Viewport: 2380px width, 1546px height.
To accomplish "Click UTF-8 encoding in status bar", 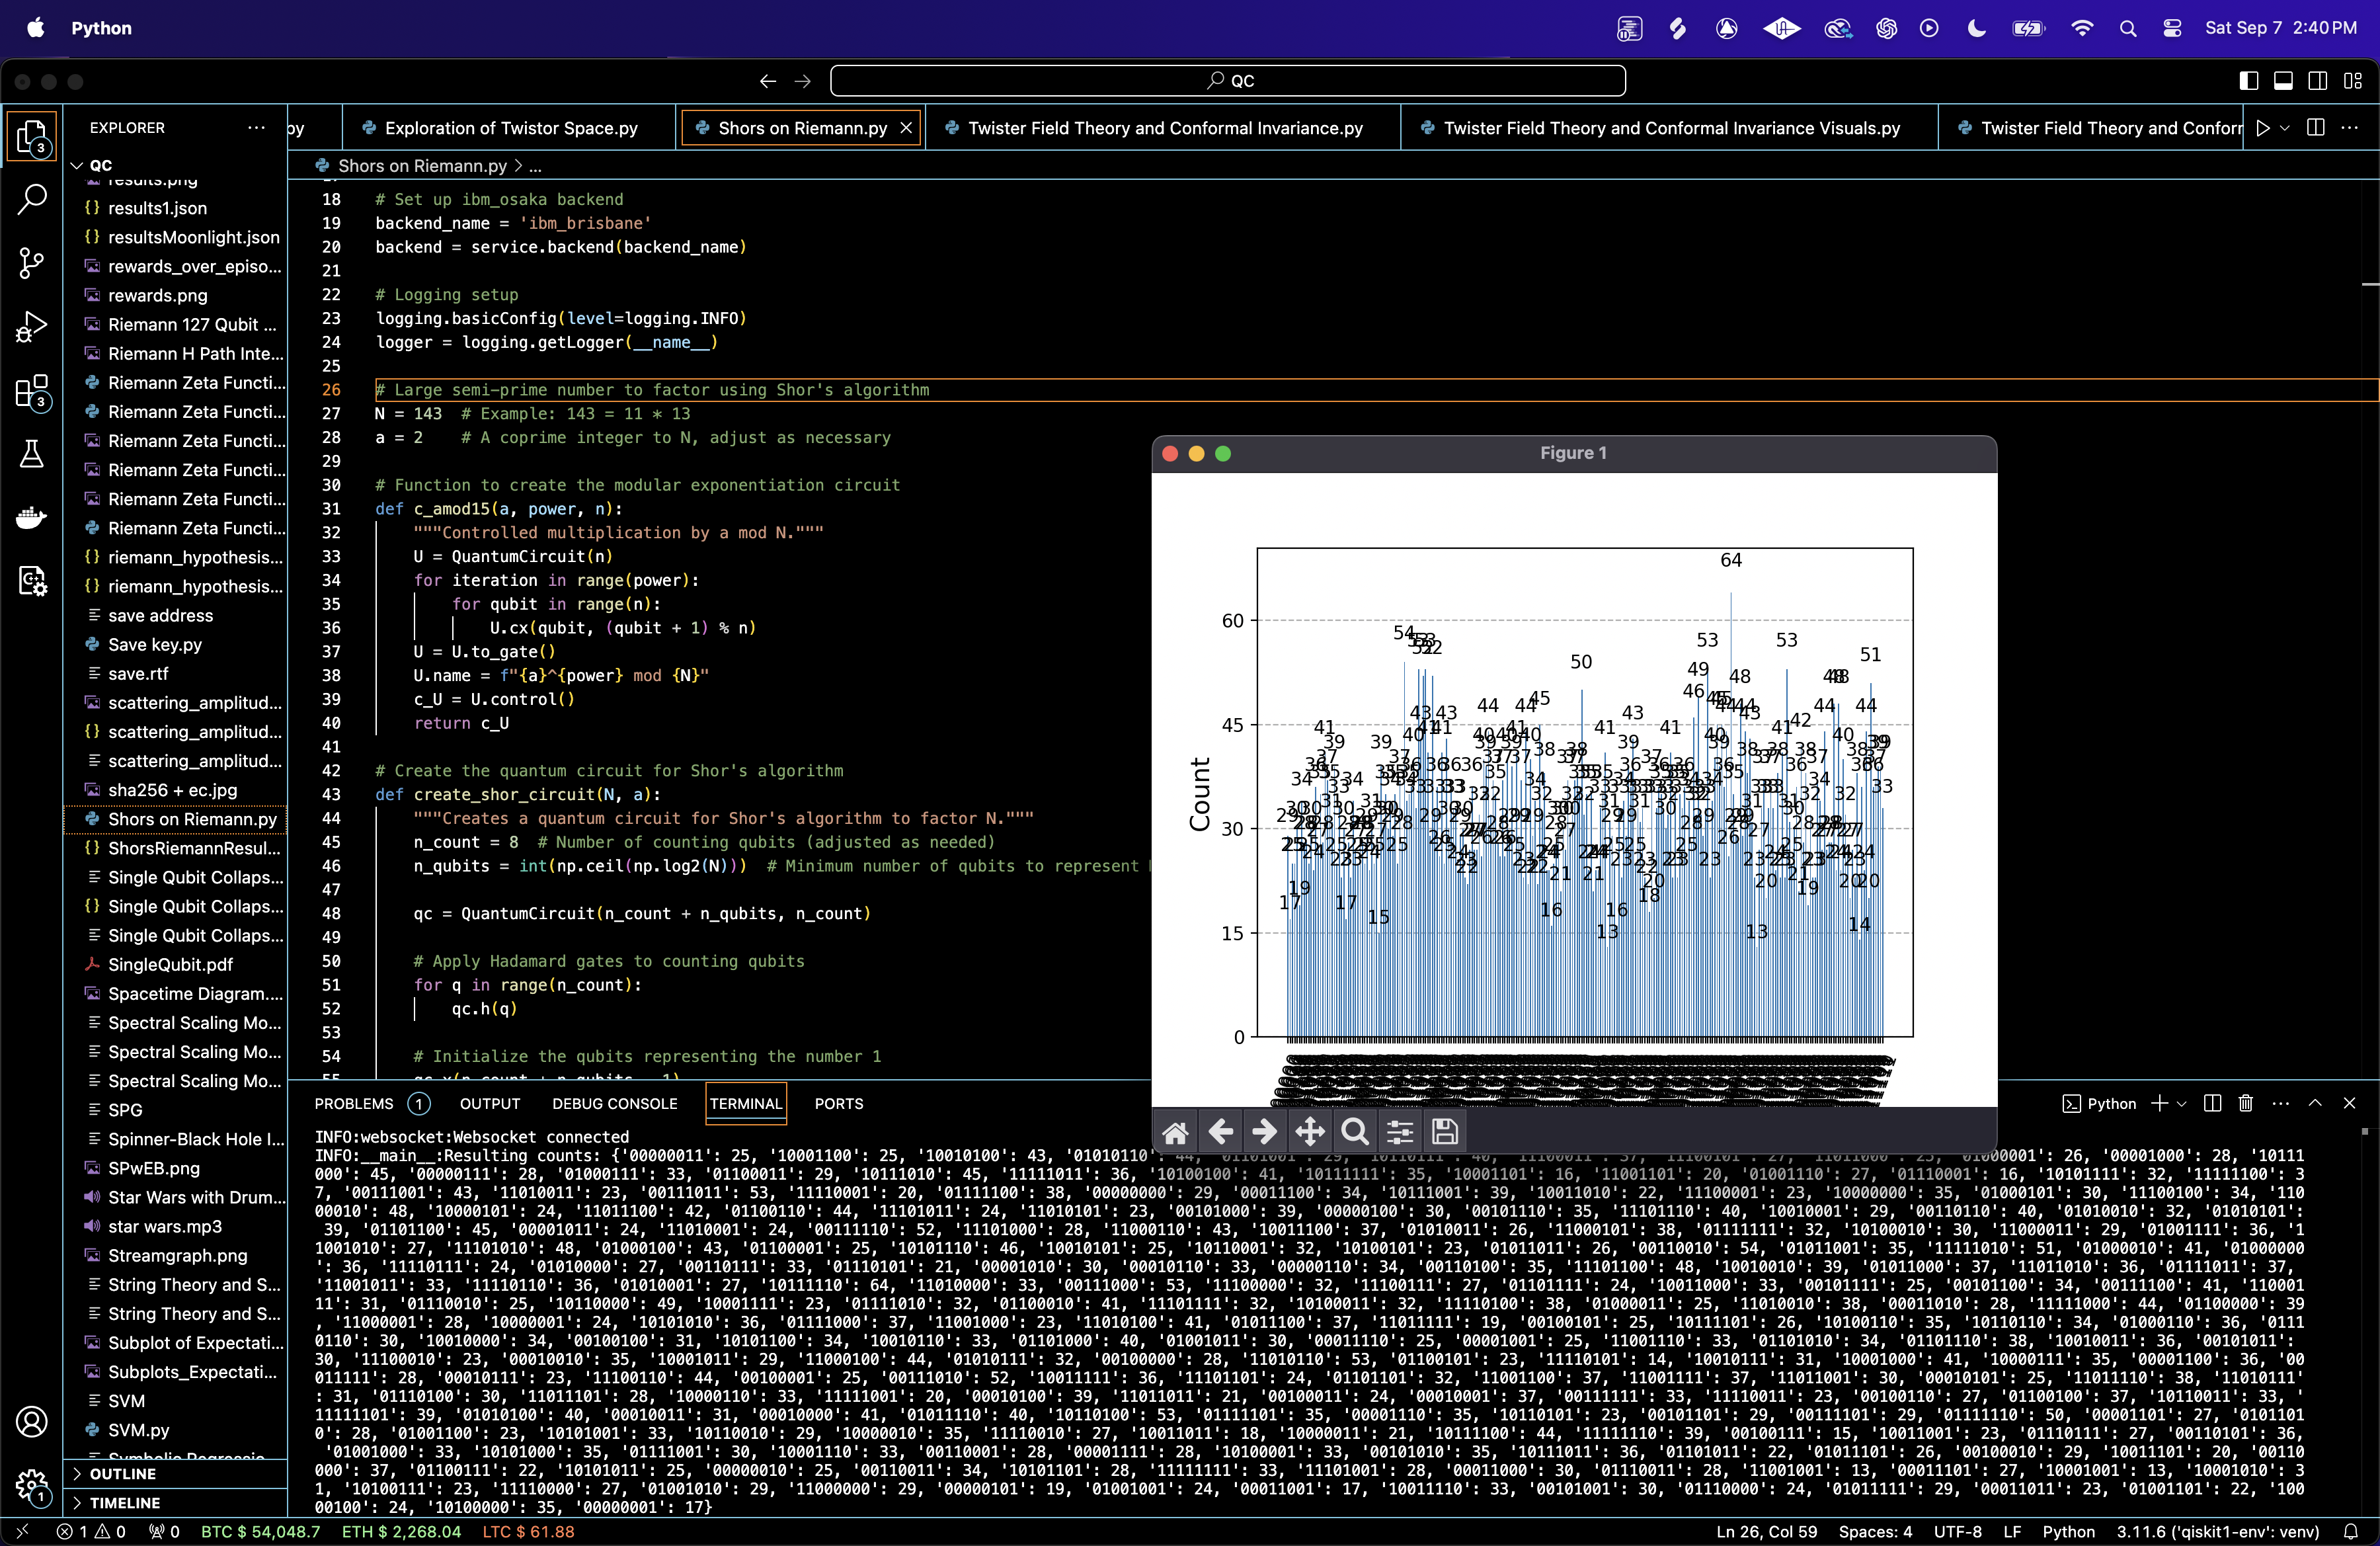I will point(1957,1532).
